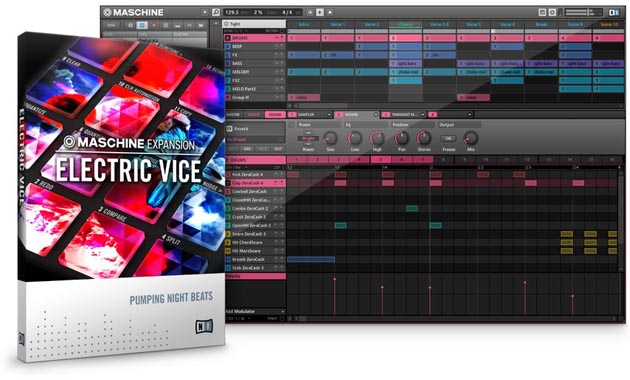Click the restart button left of Play

(310, 12)
